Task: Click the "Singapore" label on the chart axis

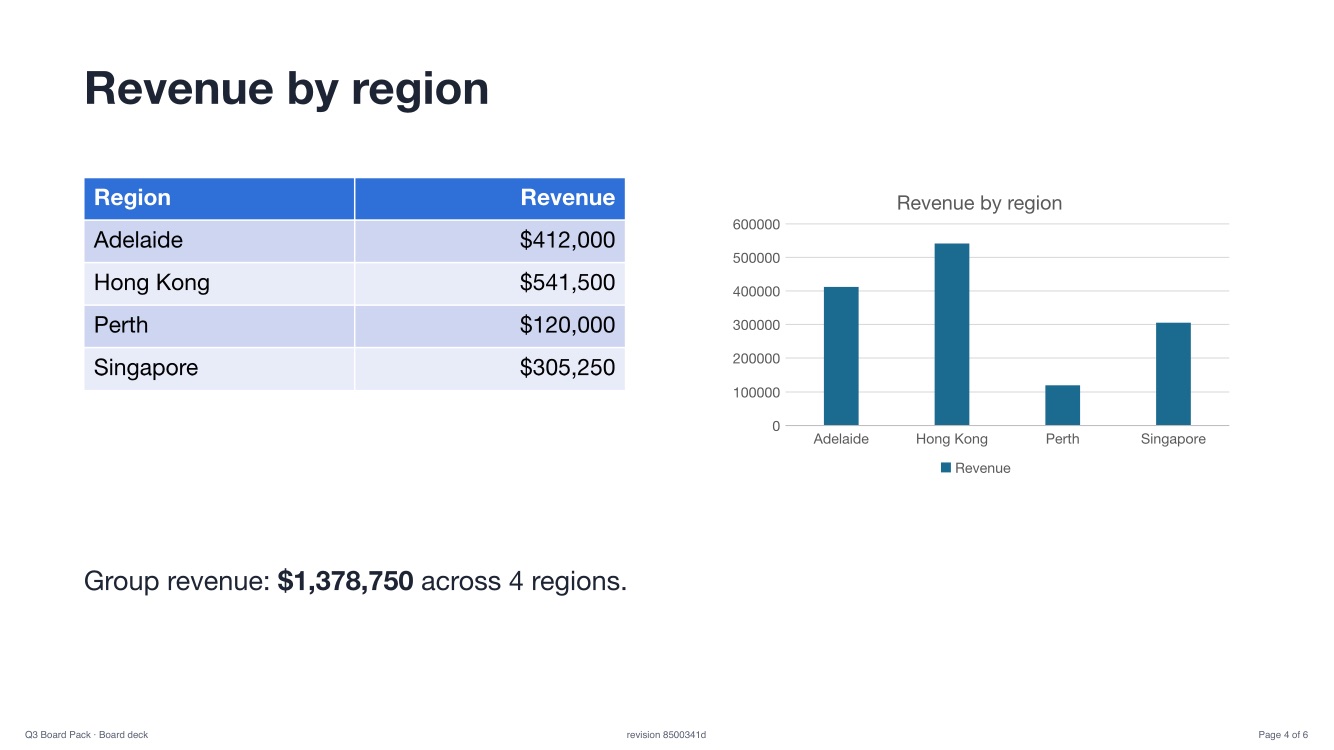Action: pyautogui.click(x=1173, y=439)
